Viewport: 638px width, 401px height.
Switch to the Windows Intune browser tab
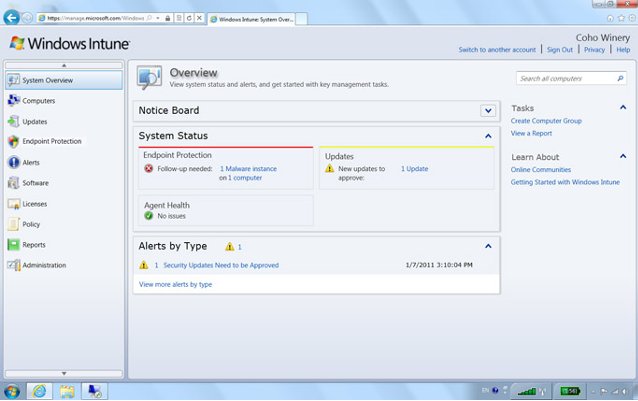(260, 19)
